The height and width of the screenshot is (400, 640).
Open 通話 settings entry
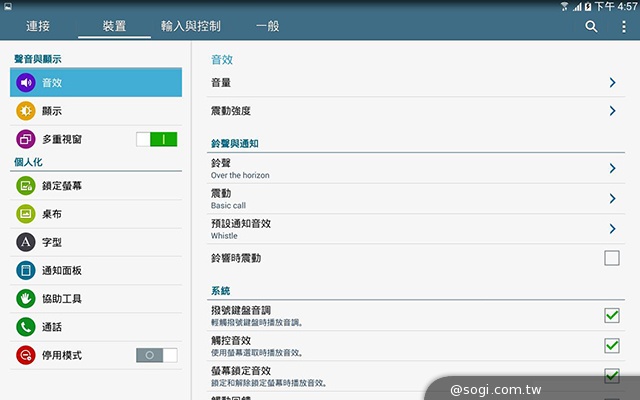click(x=96, y=327)
